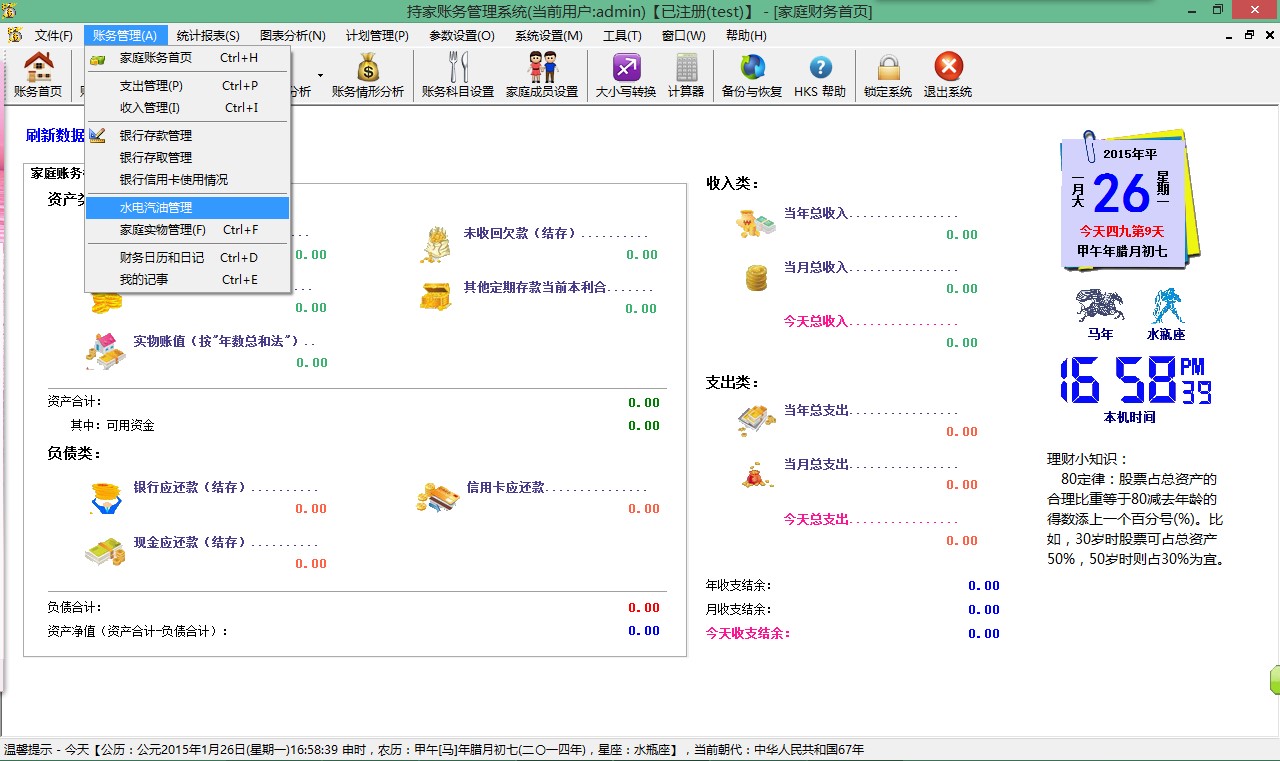Select 银行存取管理 menu entry
Viewport: 1280px width, 761px height.
(x=188, y=158)
